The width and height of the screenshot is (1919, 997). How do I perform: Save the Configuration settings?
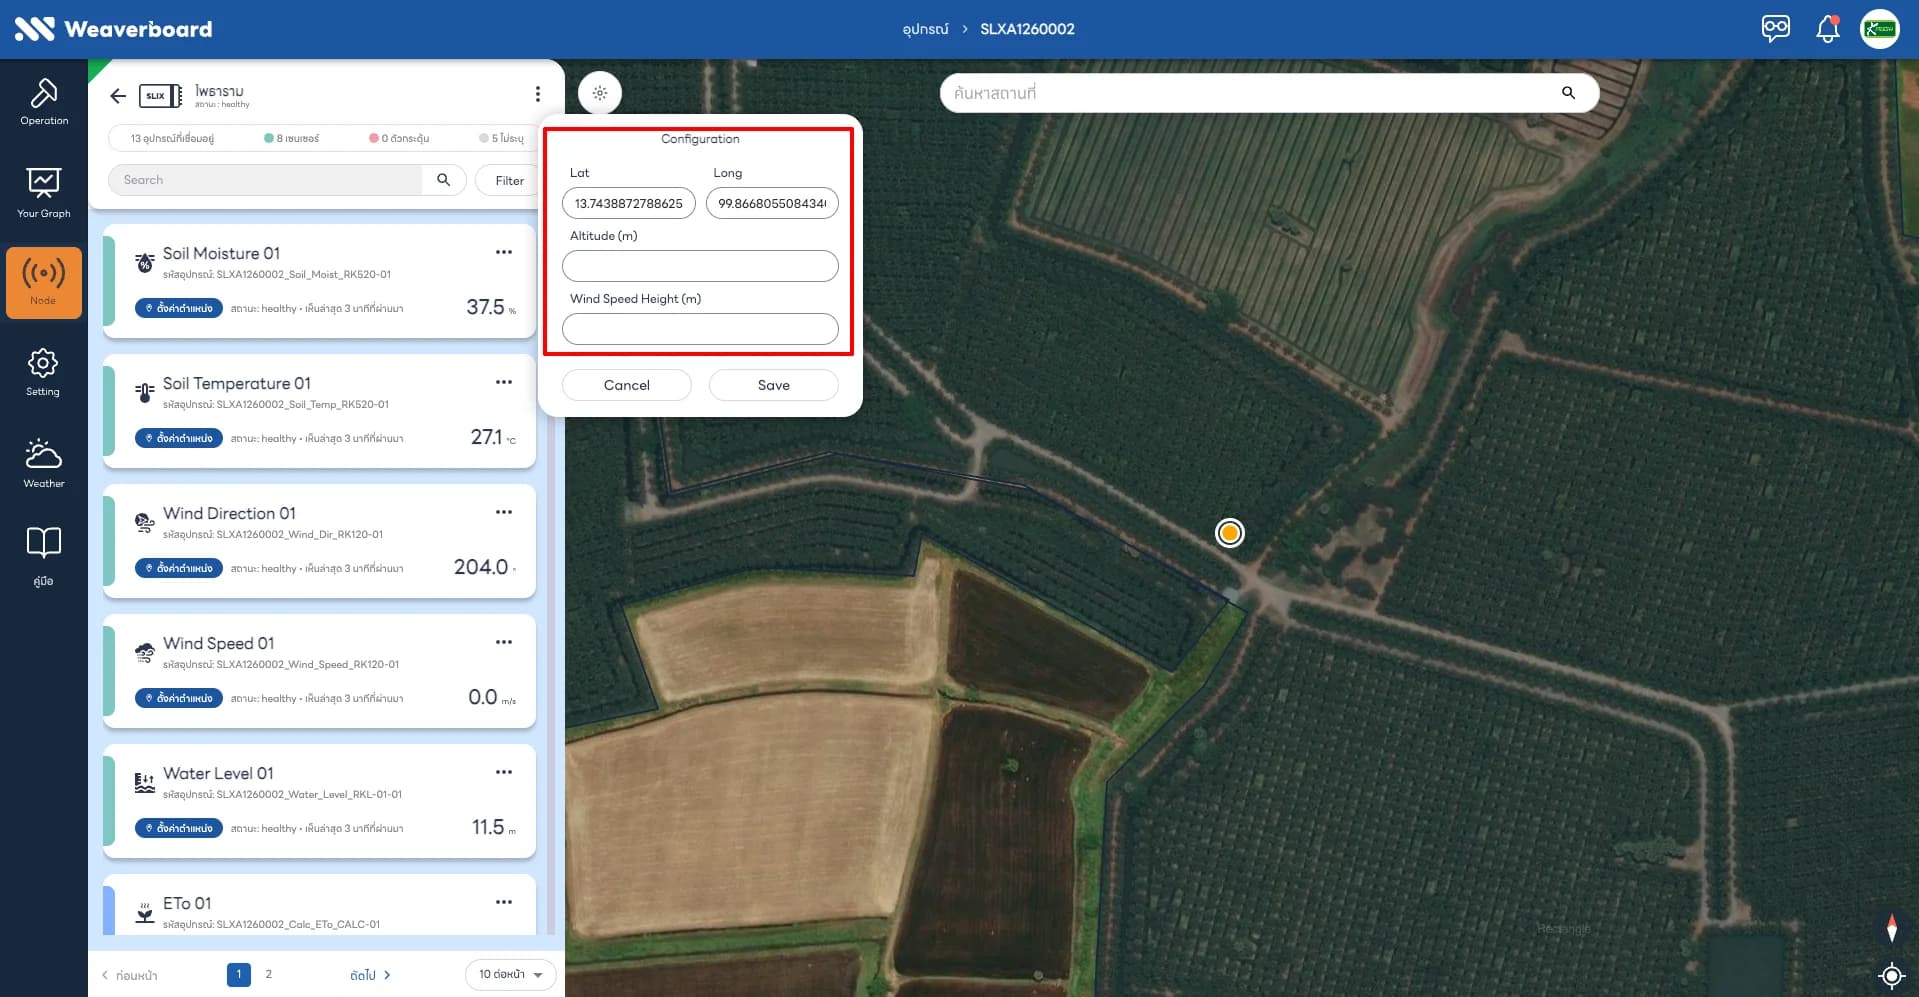click(x=774, y=385)
